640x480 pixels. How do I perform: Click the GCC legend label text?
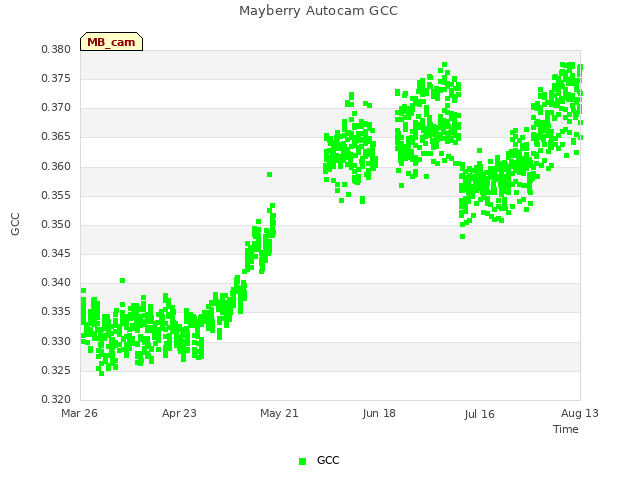pyautogui.click(x=328, y=460)
